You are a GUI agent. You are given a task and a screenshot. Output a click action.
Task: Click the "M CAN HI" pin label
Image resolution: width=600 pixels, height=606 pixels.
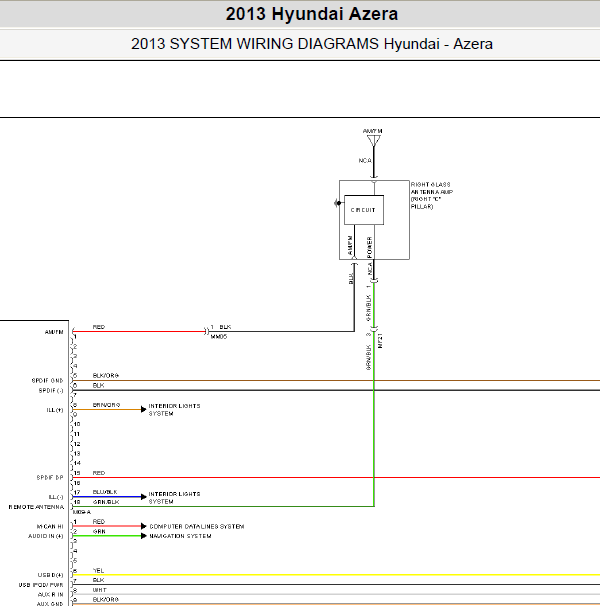tap(50, 526)
